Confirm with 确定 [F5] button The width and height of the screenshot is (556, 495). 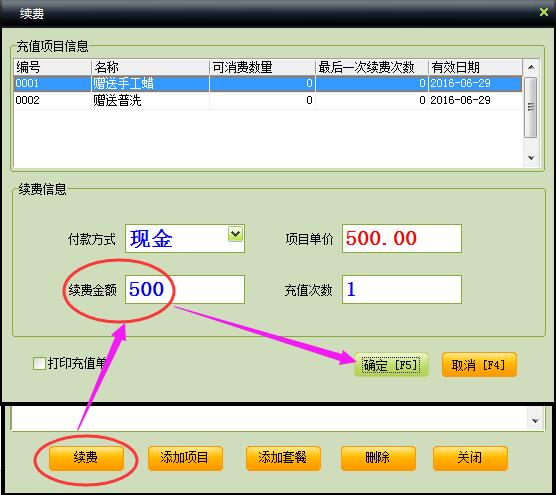391,365
